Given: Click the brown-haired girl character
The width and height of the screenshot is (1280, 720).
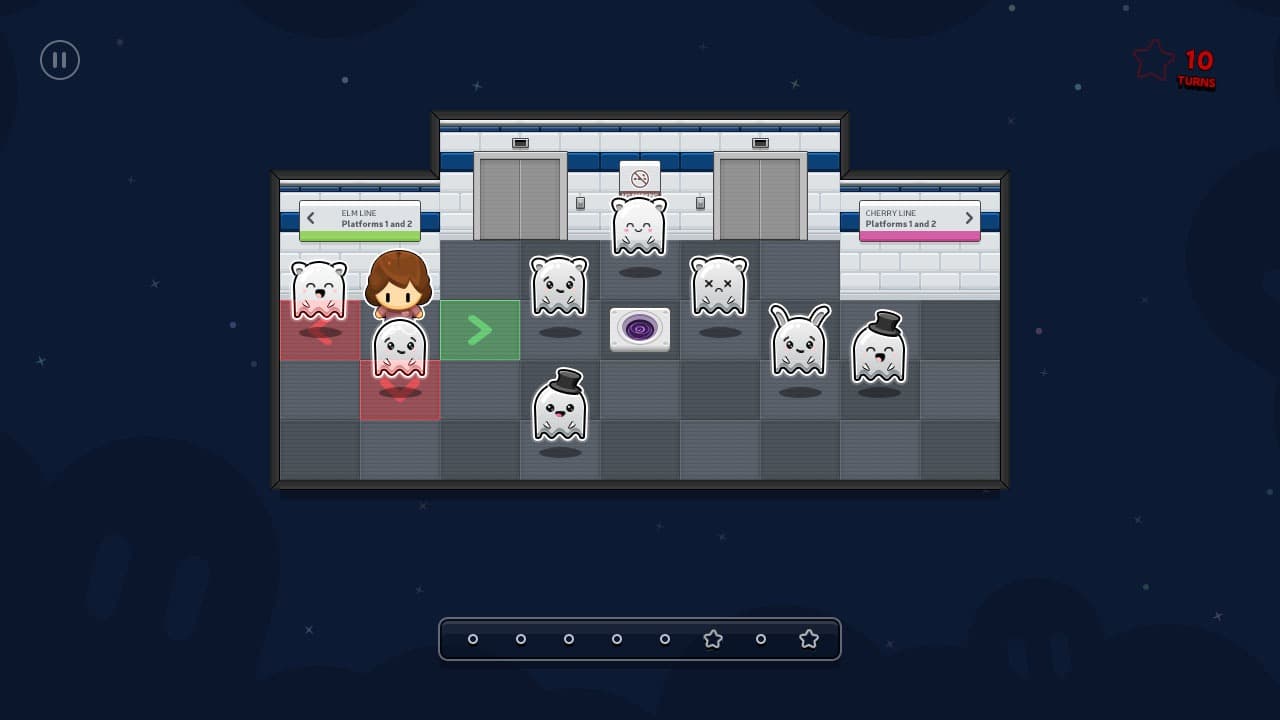Looking at the screenshot, I should coord(398,284).
